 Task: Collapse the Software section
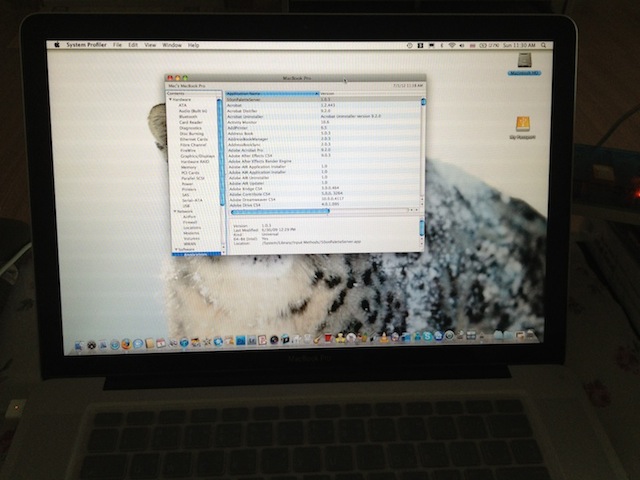[176, 249]
